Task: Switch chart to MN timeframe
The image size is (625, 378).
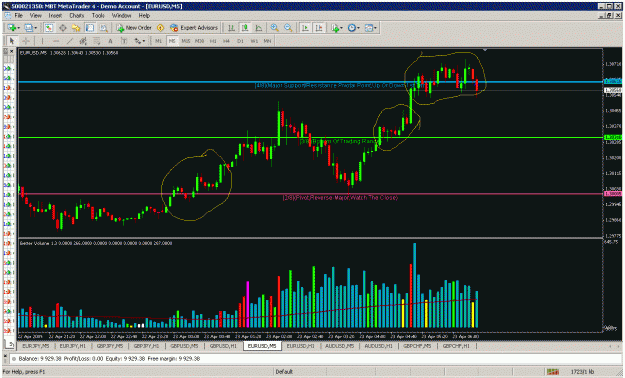Action: point(267,41)
